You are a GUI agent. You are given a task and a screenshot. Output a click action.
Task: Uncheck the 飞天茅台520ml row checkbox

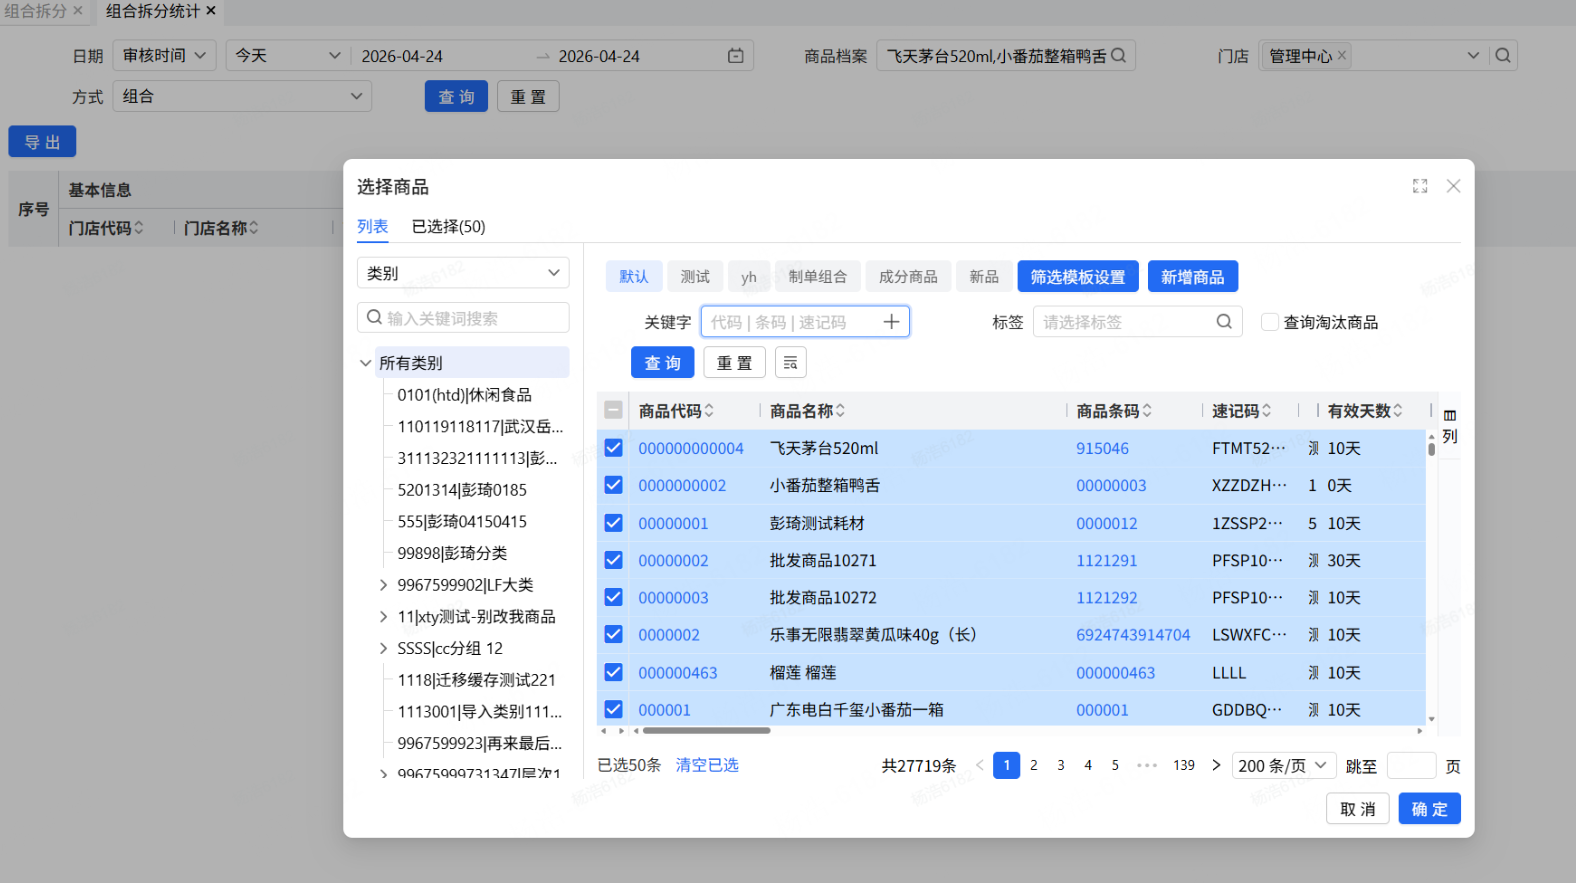[614, 448]
